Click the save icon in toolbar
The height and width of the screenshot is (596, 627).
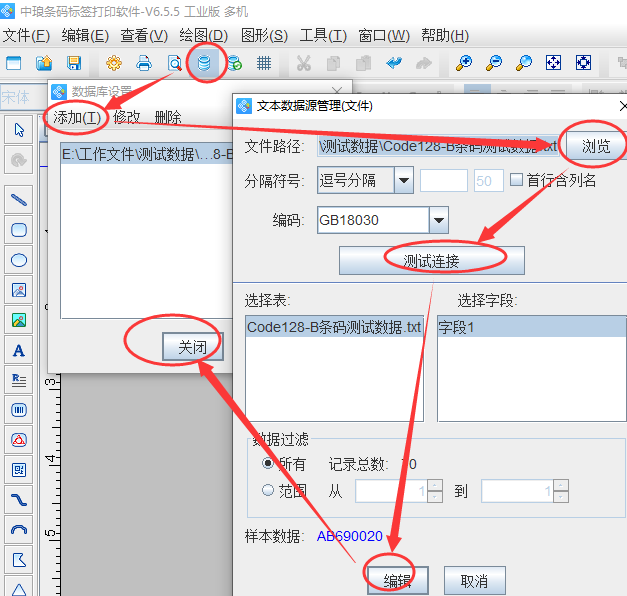click(74, 63)
